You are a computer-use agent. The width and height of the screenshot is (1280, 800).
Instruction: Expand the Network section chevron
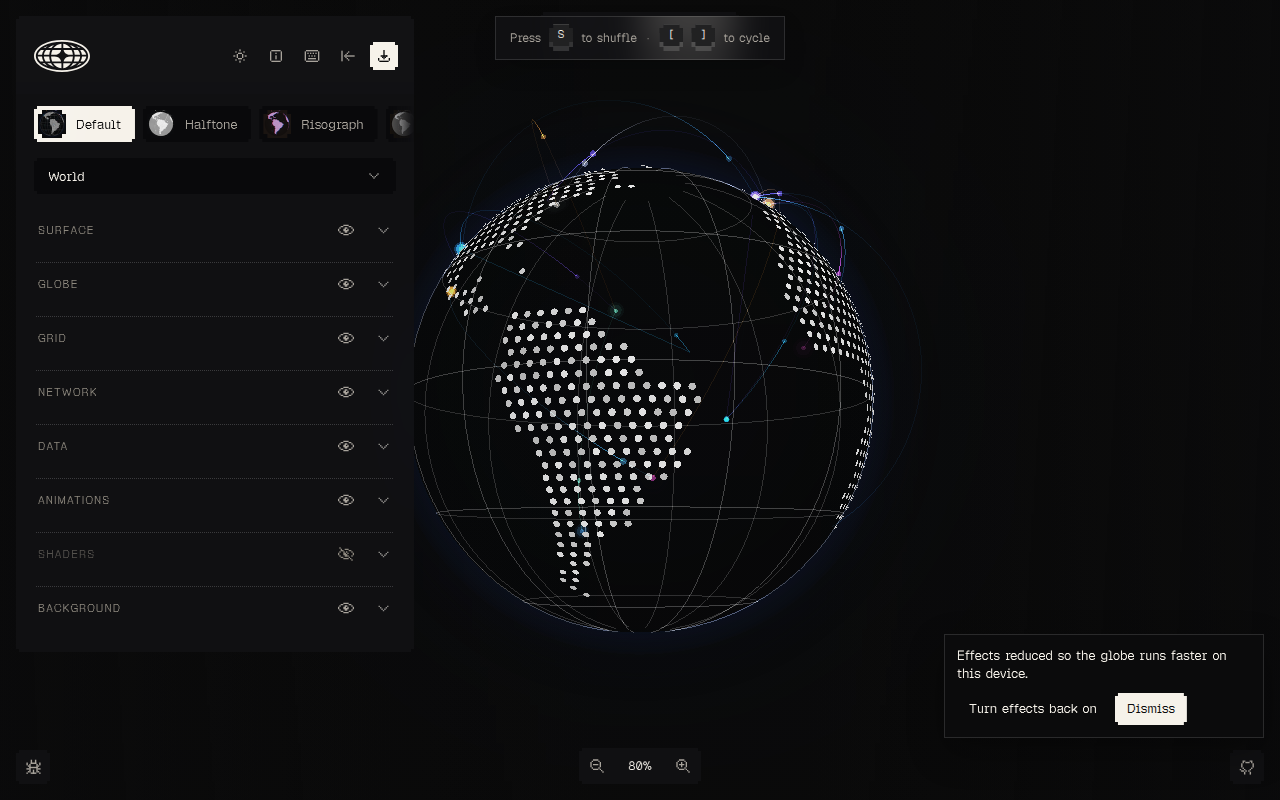pyautogui.click(x=383, y=392)
